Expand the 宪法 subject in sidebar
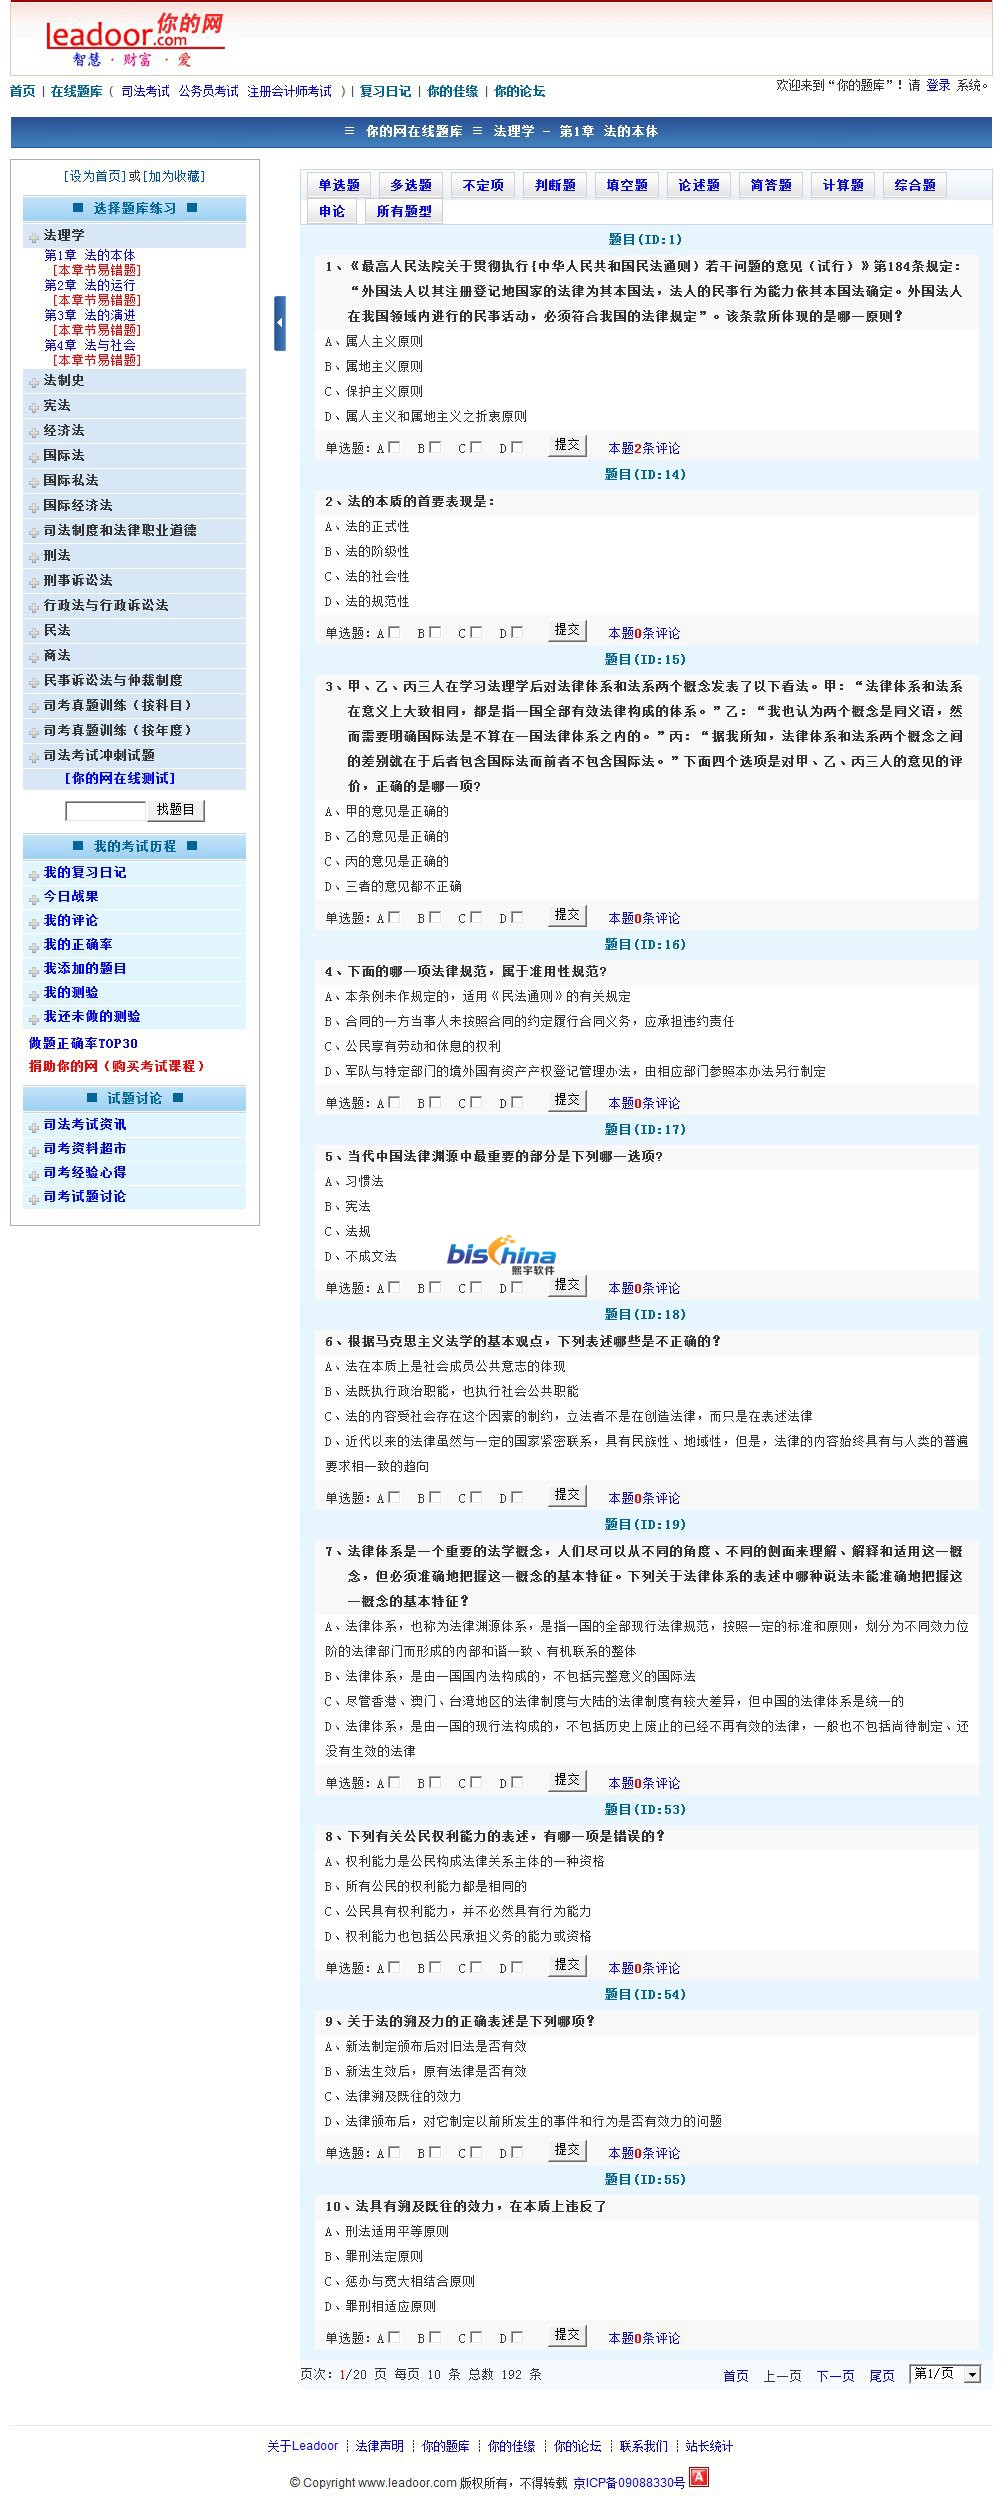Viewport: 1003px width, 2511px height. [57, 405]
